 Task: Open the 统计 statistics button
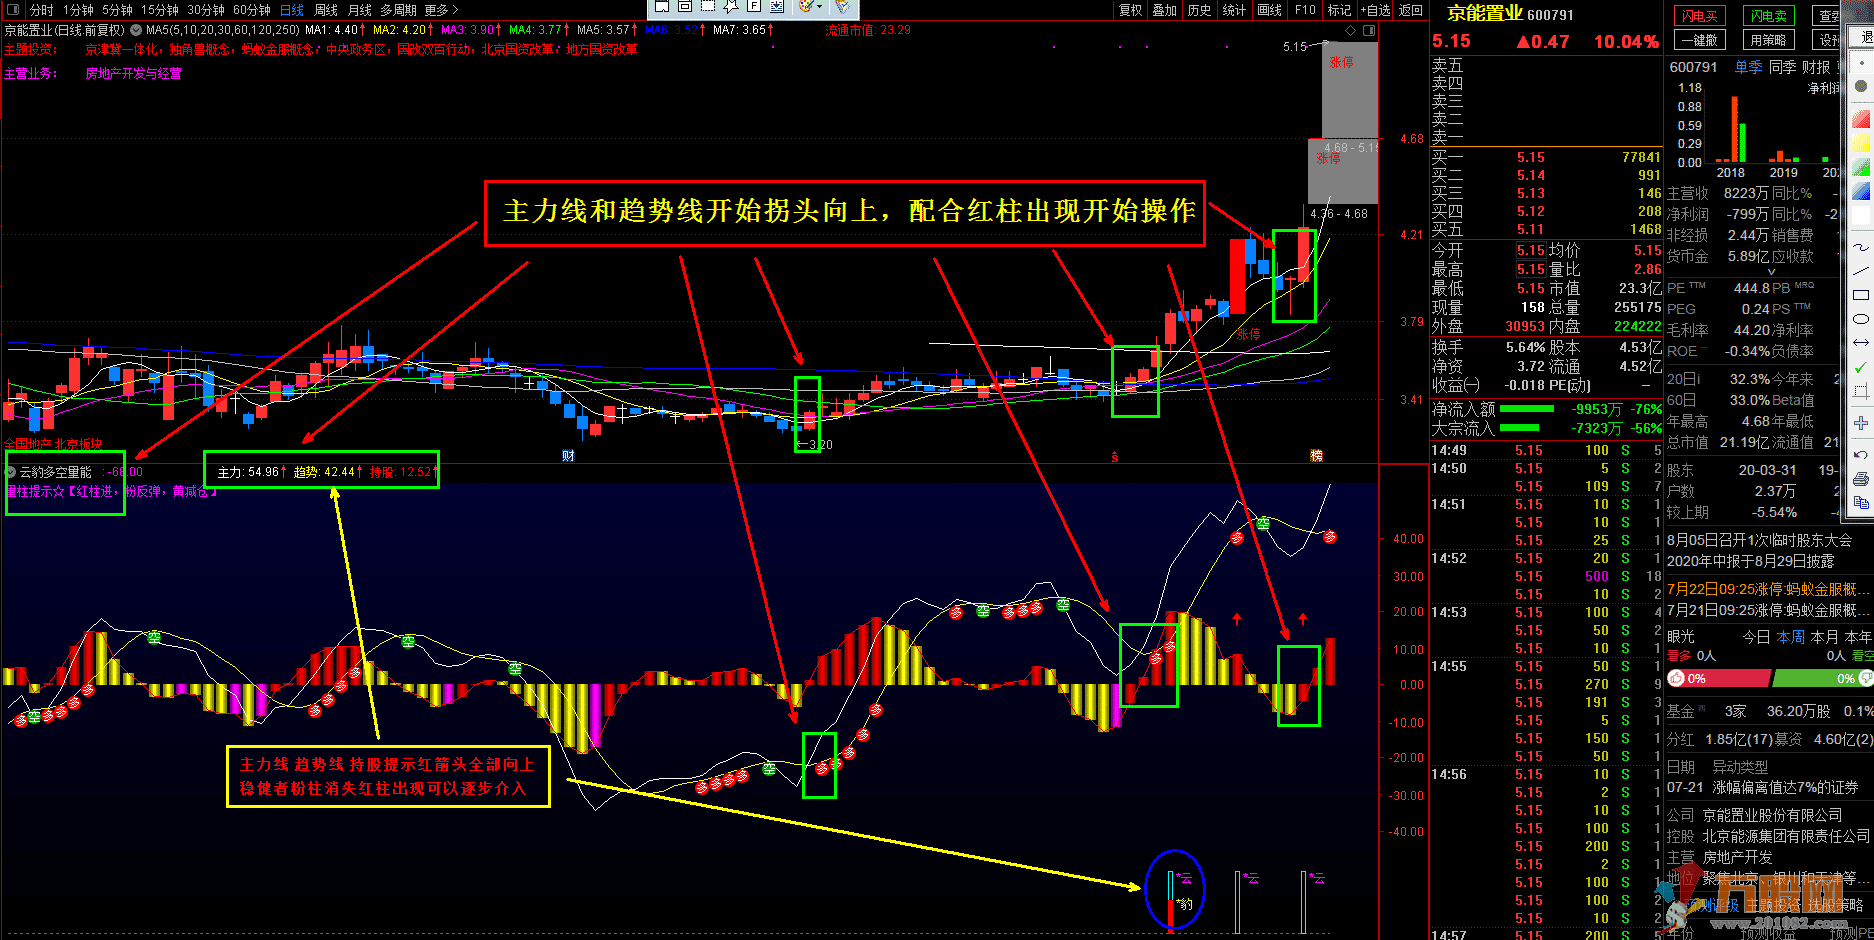pos(1235,10)
